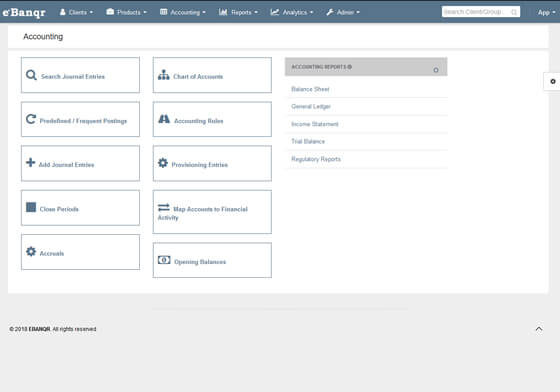Screen dimensions: 560x392
Task: Click the Reports bar chart icon
Action: tap(223, 12)
